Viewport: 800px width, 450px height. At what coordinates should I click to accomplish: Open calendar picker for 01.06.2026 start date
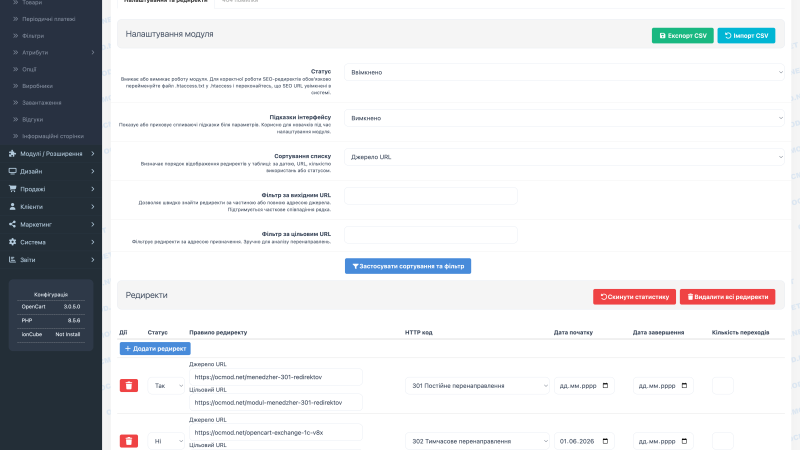605,441
